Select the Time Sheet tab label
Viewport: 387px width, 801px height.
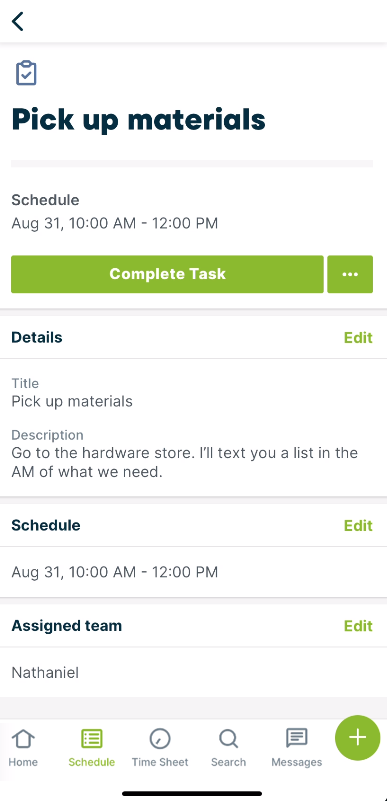point(160,762)
